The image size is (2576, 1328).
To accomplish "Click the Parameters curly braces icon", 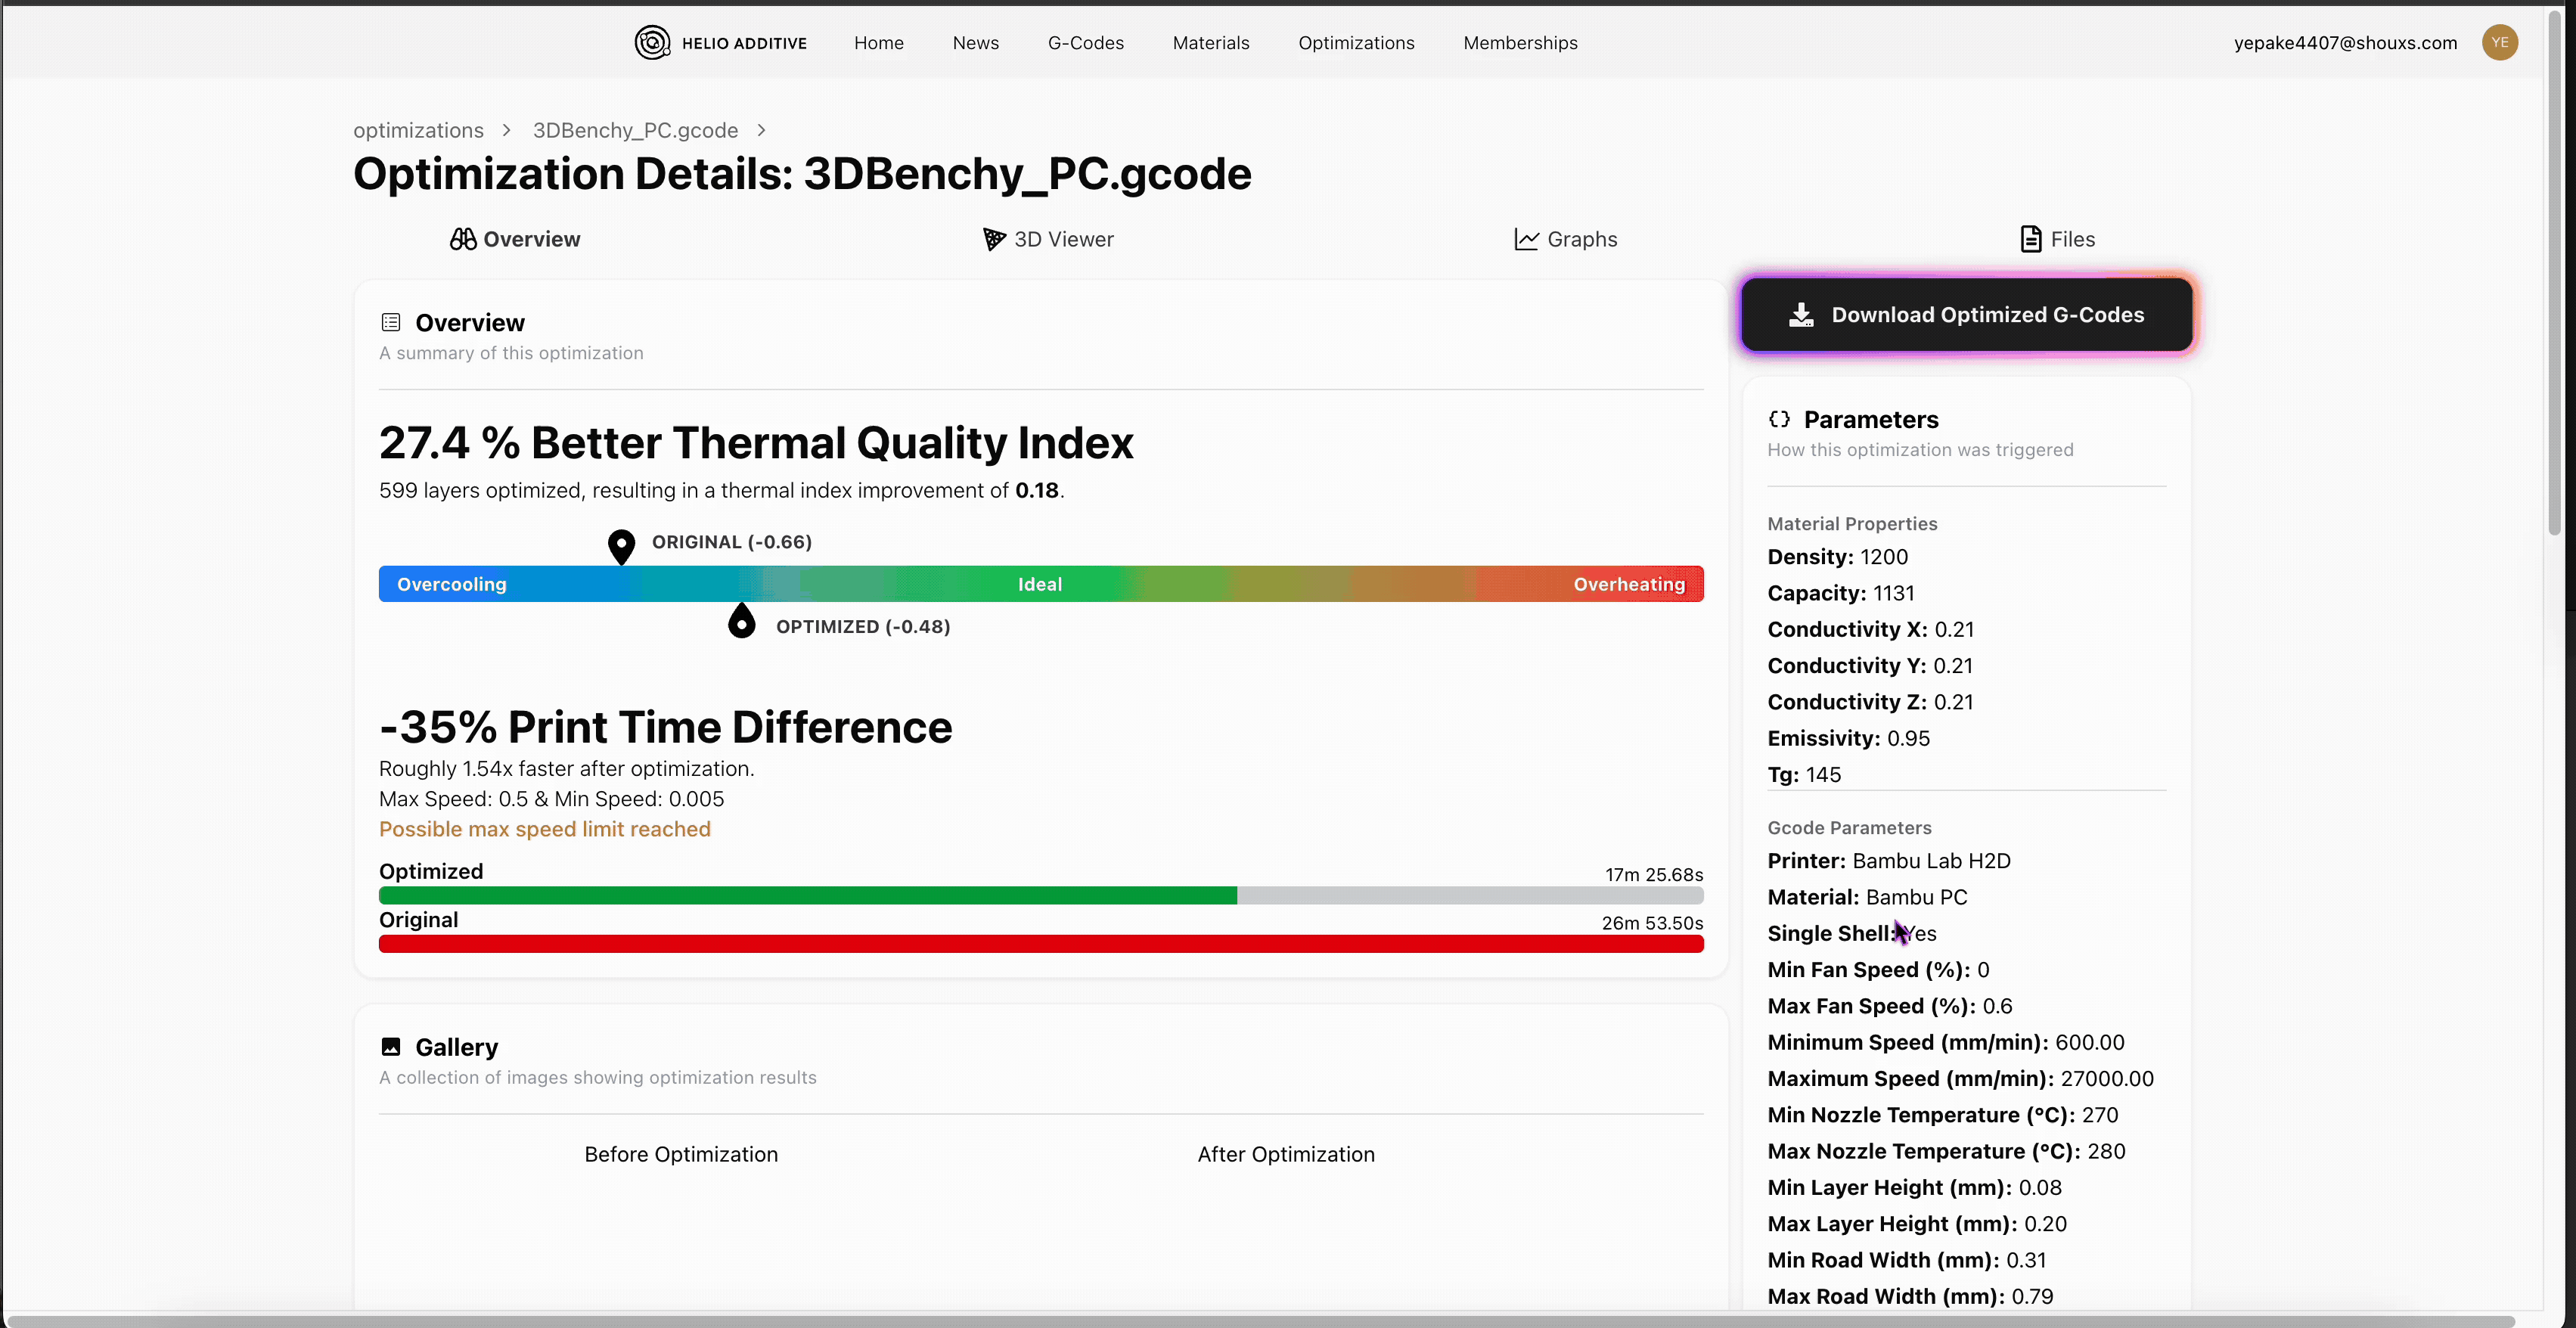I will pos(1779,419).
